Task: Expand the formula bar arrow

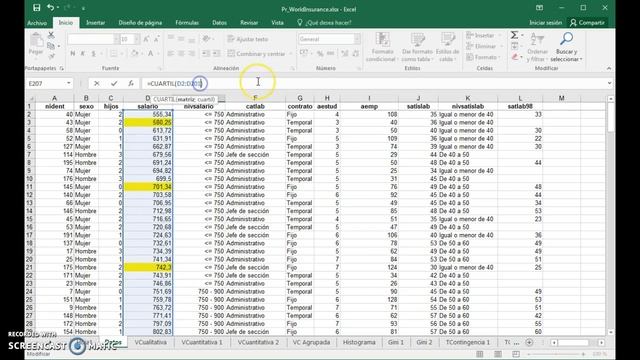Action: click(609, 83)
